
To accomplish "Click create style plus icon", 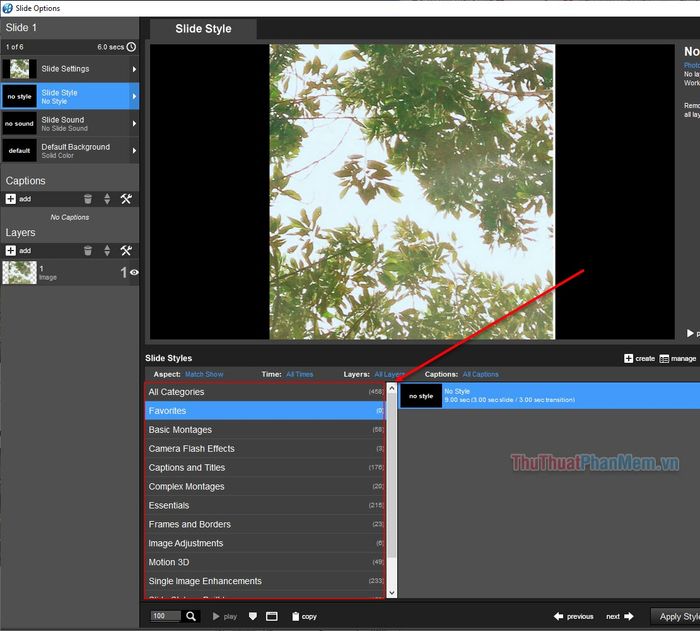I will (x=629, y=359).
